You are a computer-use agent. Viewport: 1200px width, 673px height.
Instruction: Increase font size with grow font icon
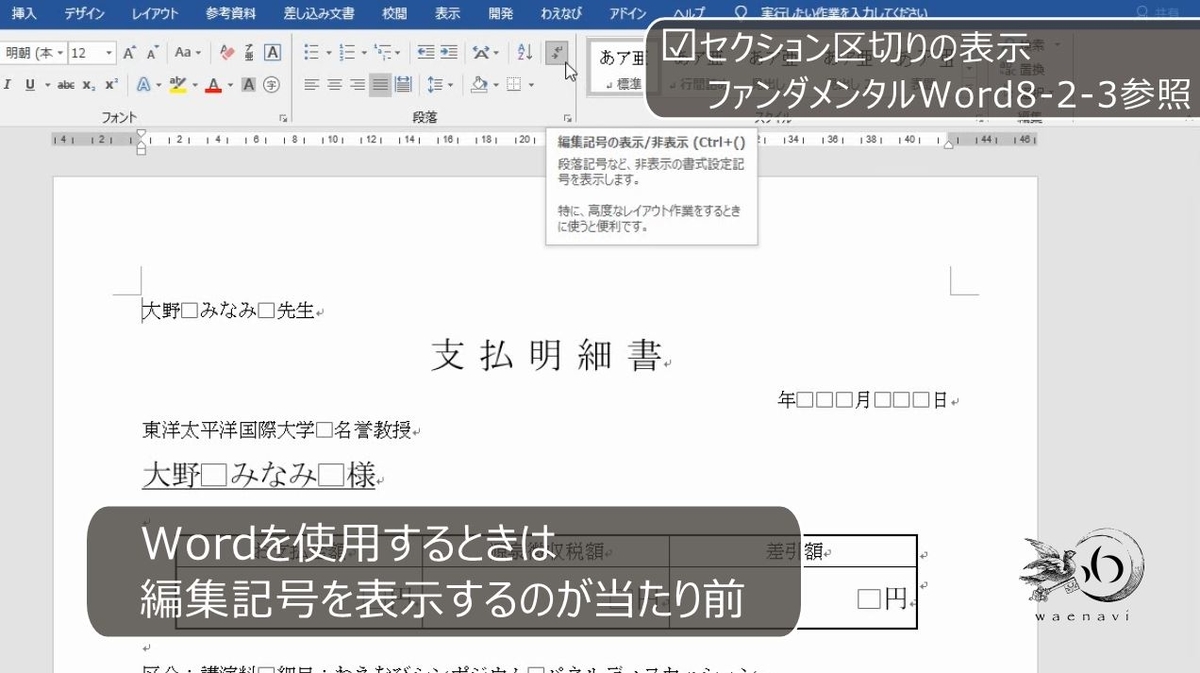click(130, 53)
